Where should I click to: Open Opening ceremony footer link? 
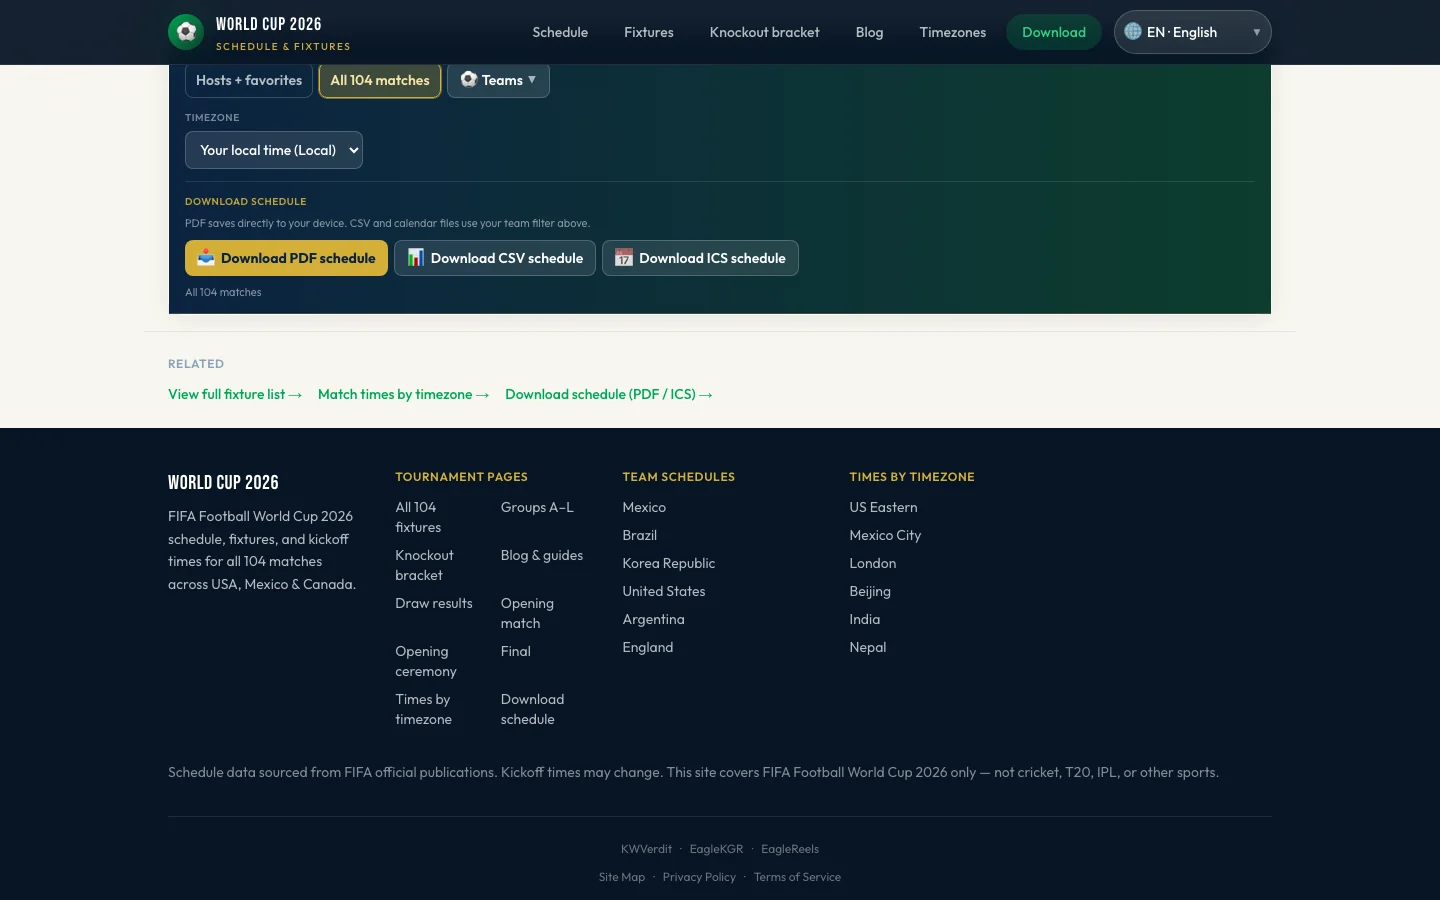[426, 661]
